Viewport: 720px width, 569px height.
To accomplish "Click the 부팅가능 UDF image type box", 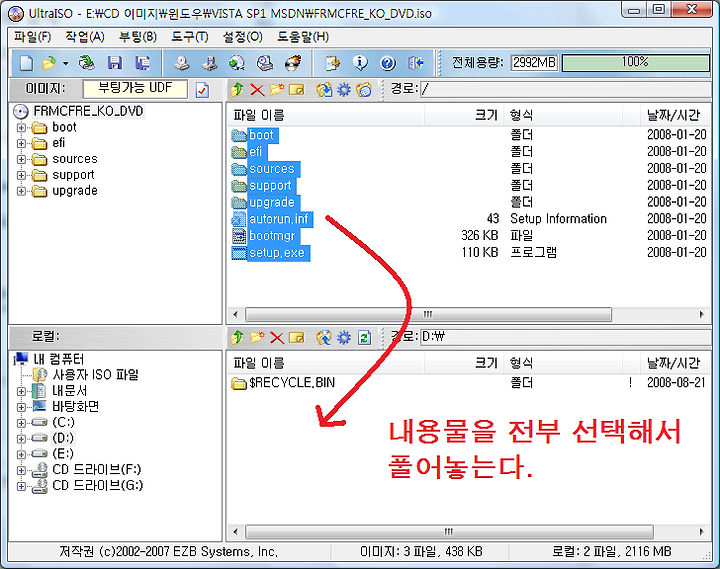I will [135, 89].
